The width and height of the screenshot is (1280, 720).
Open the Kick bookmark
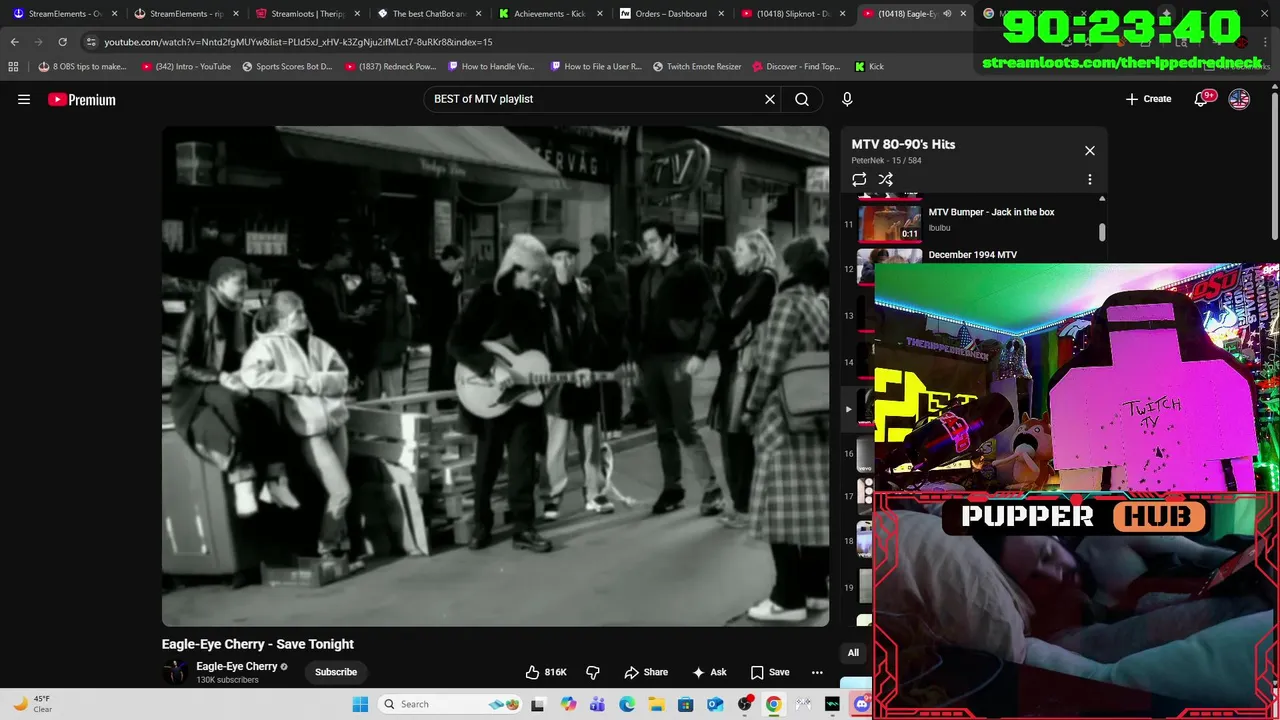coord(869,66)
